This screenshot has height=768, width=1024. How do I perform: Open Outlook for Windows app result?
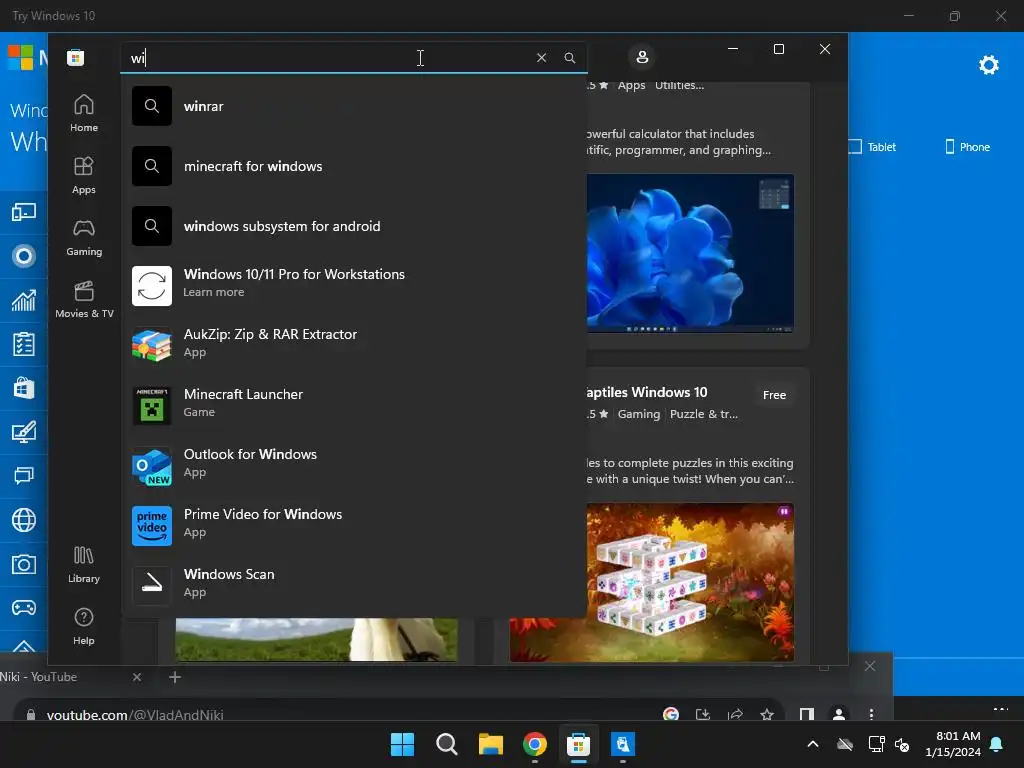point(353,464)
